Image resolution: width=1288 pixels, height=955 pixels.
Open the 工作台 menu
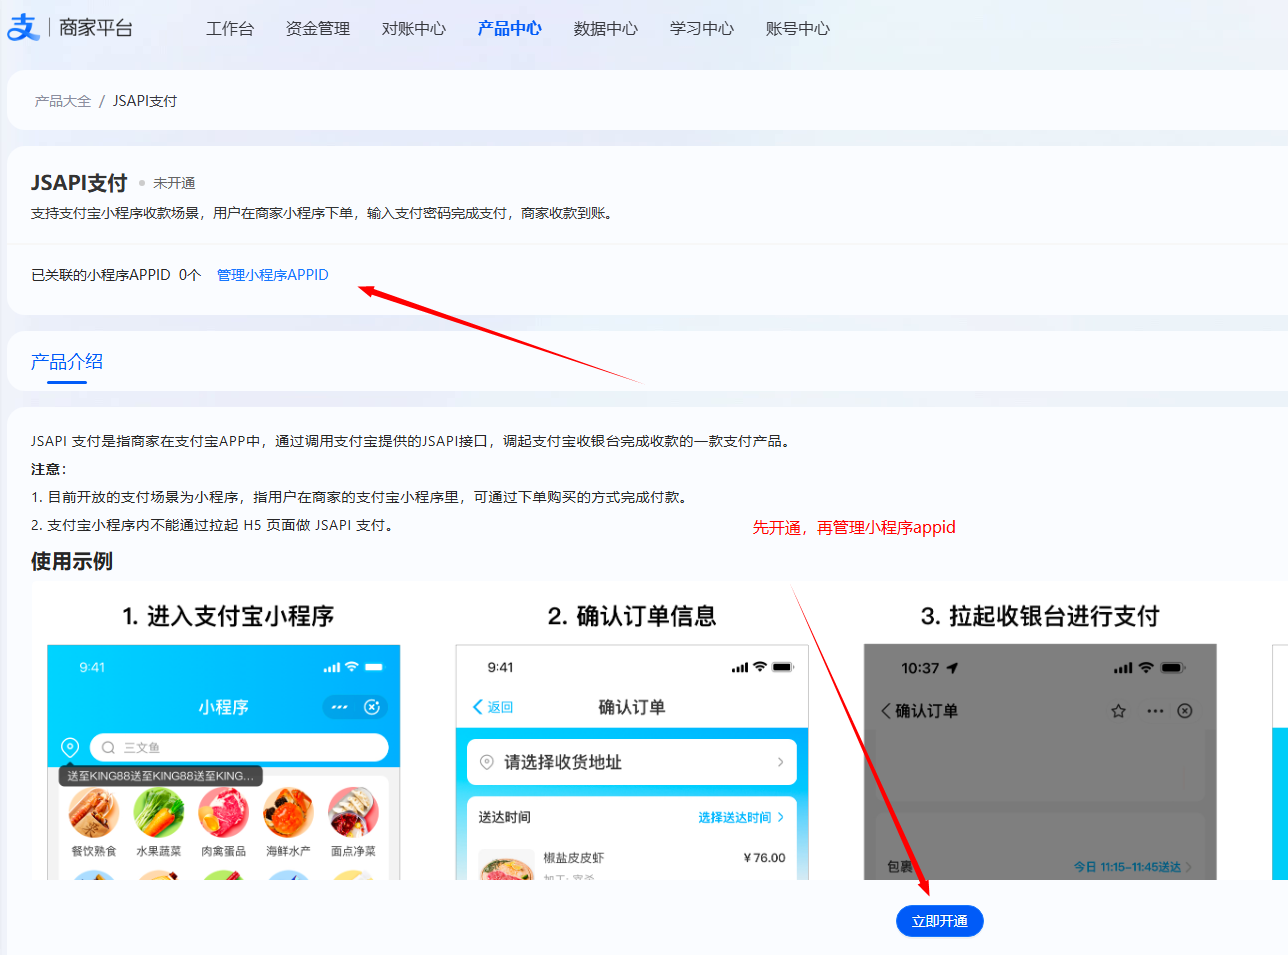(x=230, y=29)
